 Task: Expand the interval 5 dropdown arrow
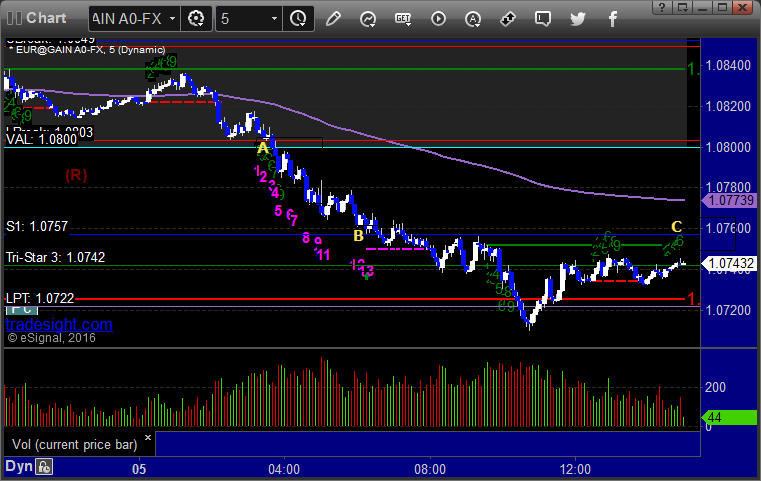click(x=274, y=19)
